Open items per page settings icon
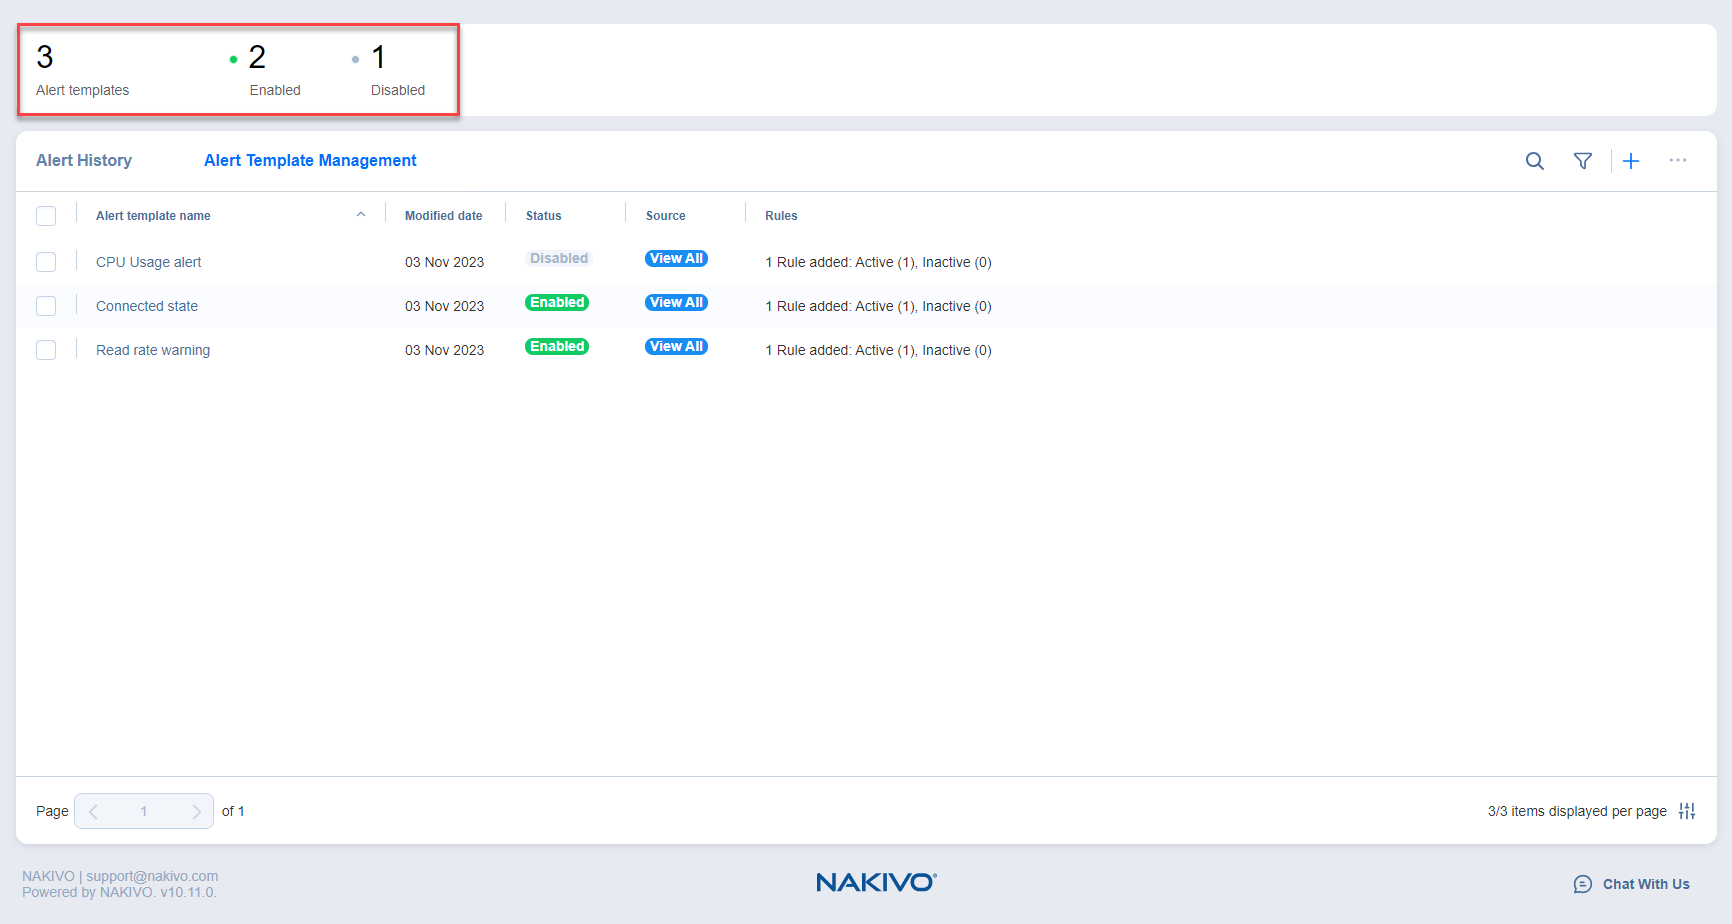Screen dimensions: 1732x924 point(1687,811)
